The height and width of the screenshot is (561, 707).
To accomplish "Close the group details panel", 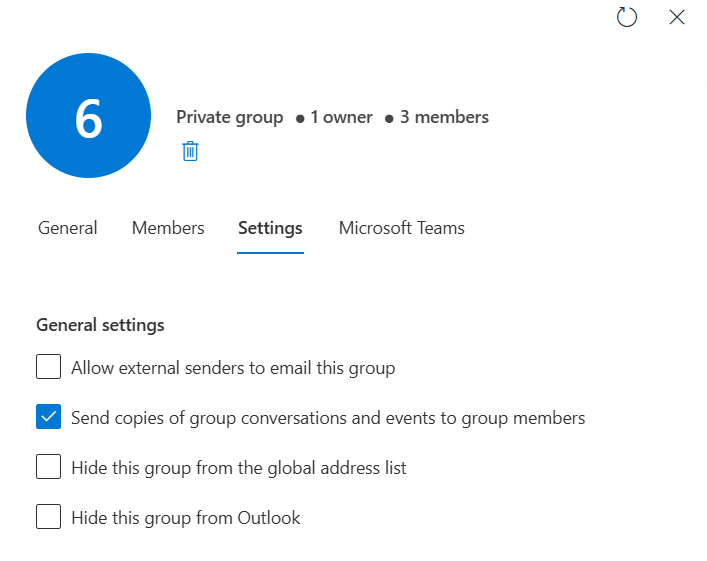I will click(x=677, y=17).
